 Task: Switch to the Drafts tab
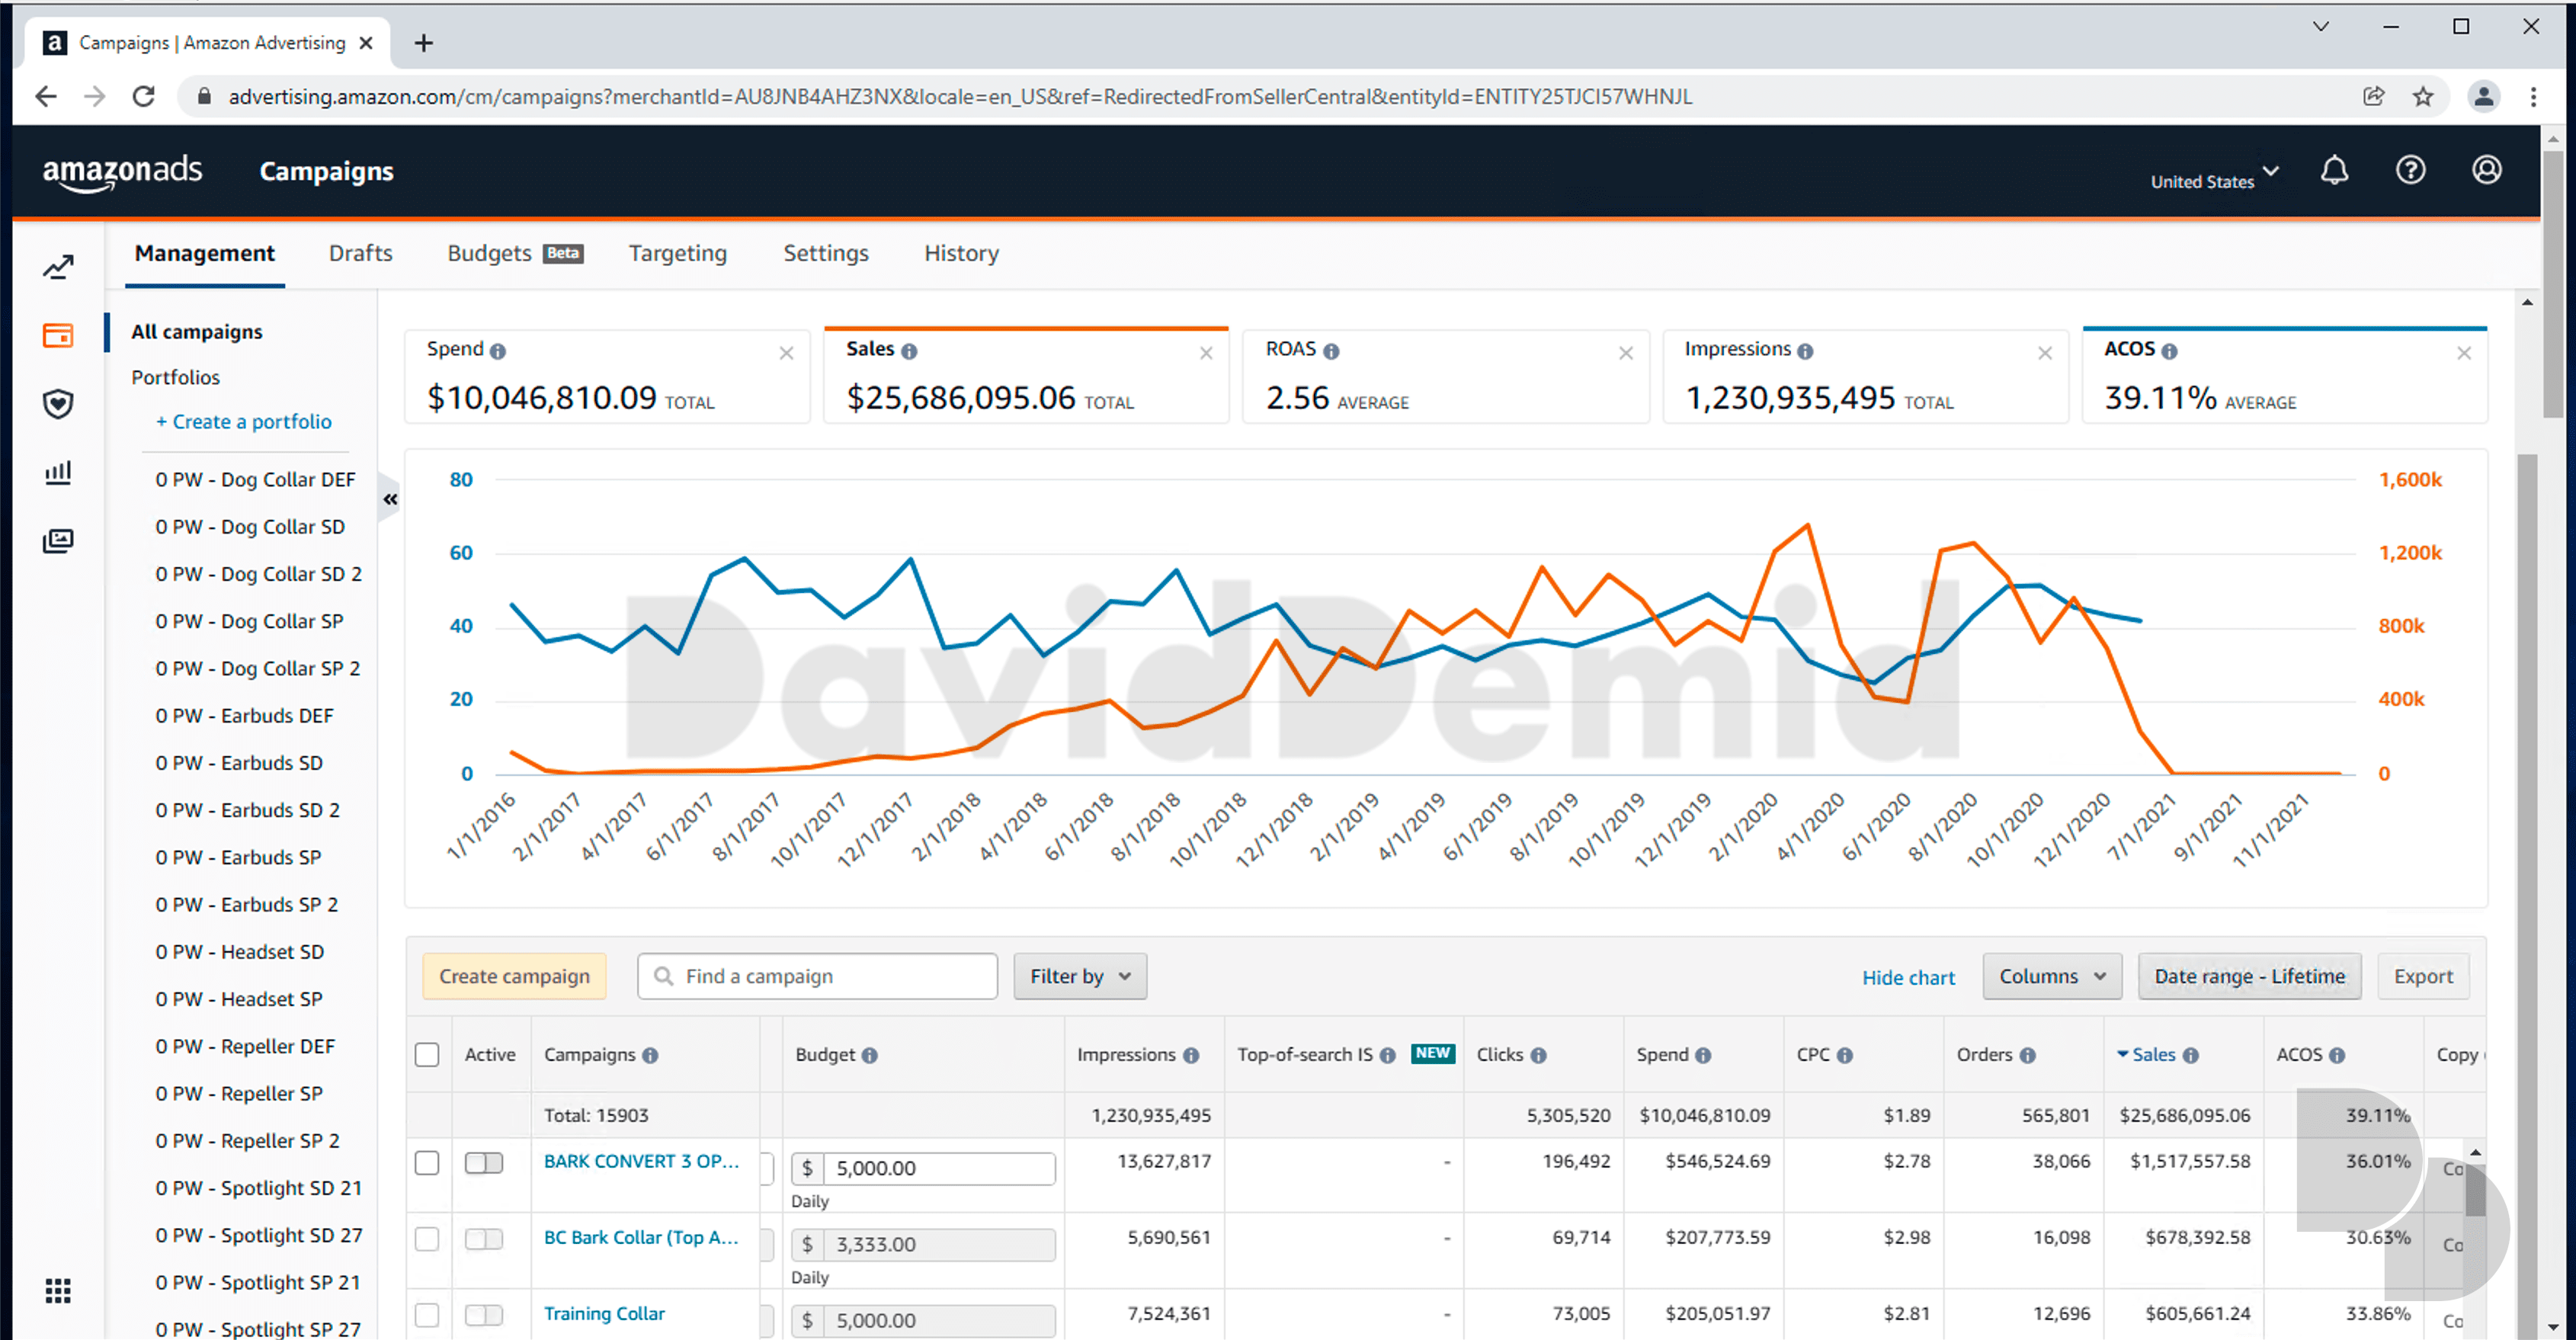360,253
